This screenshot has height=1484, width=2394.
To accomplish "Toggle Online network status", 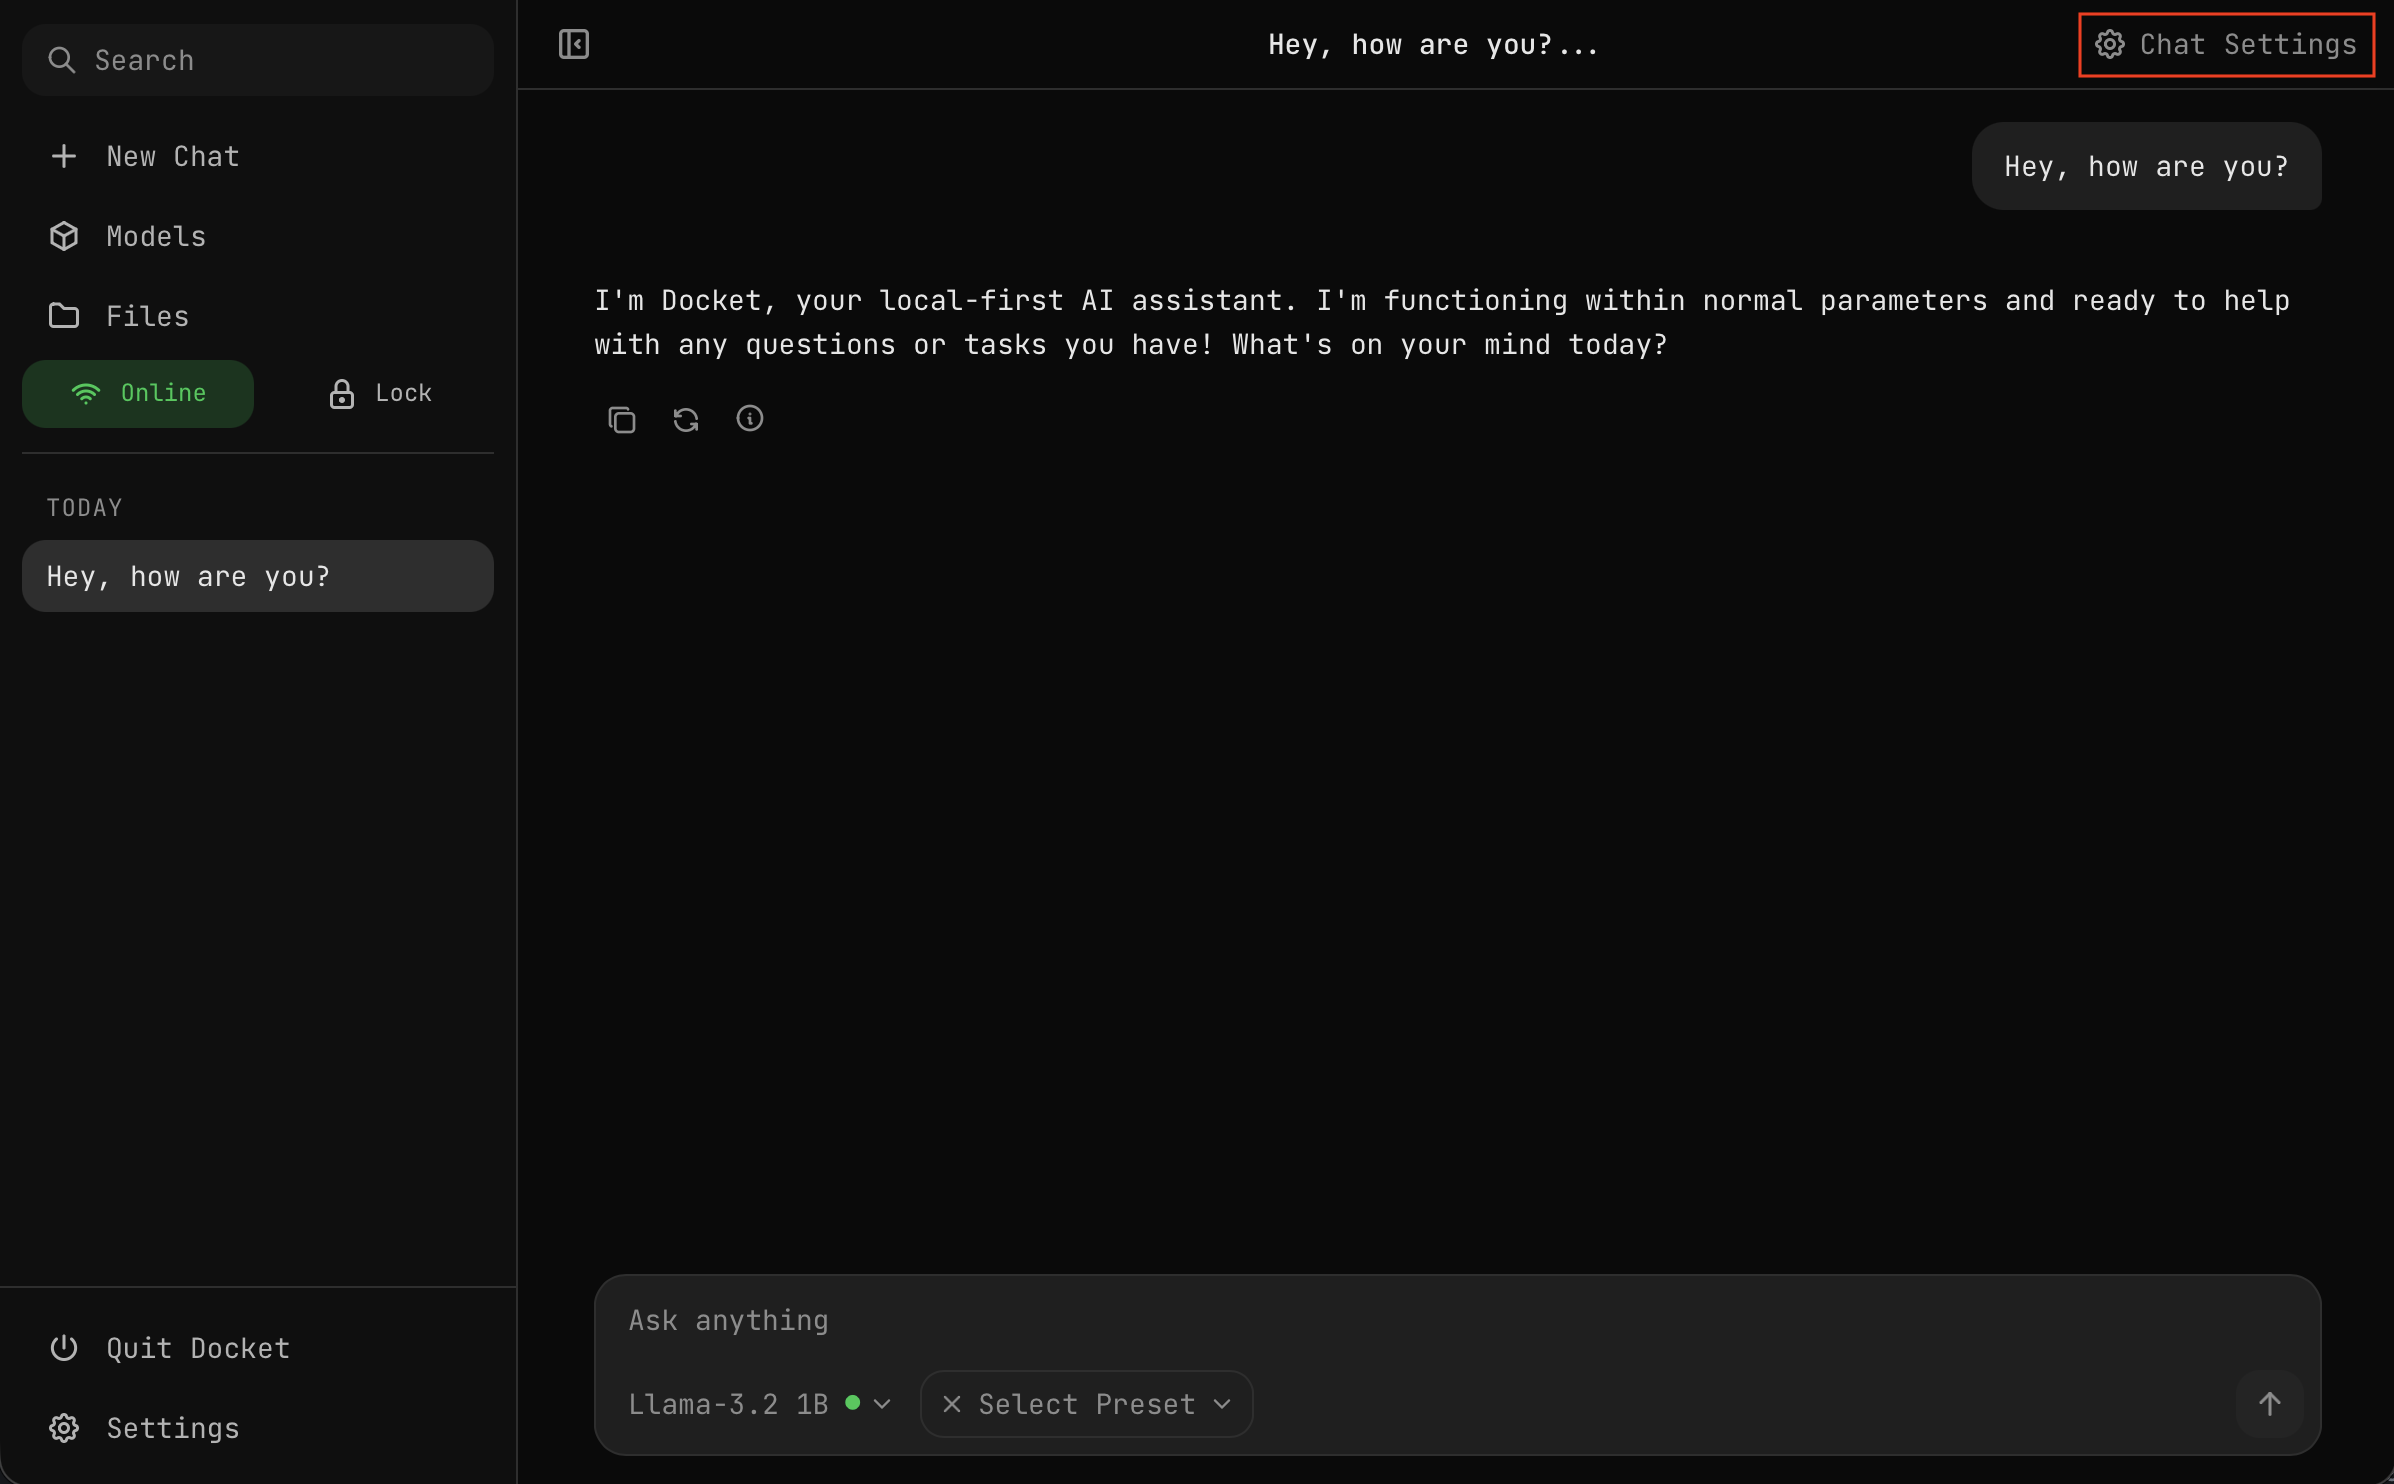I will tap(138, 393).
